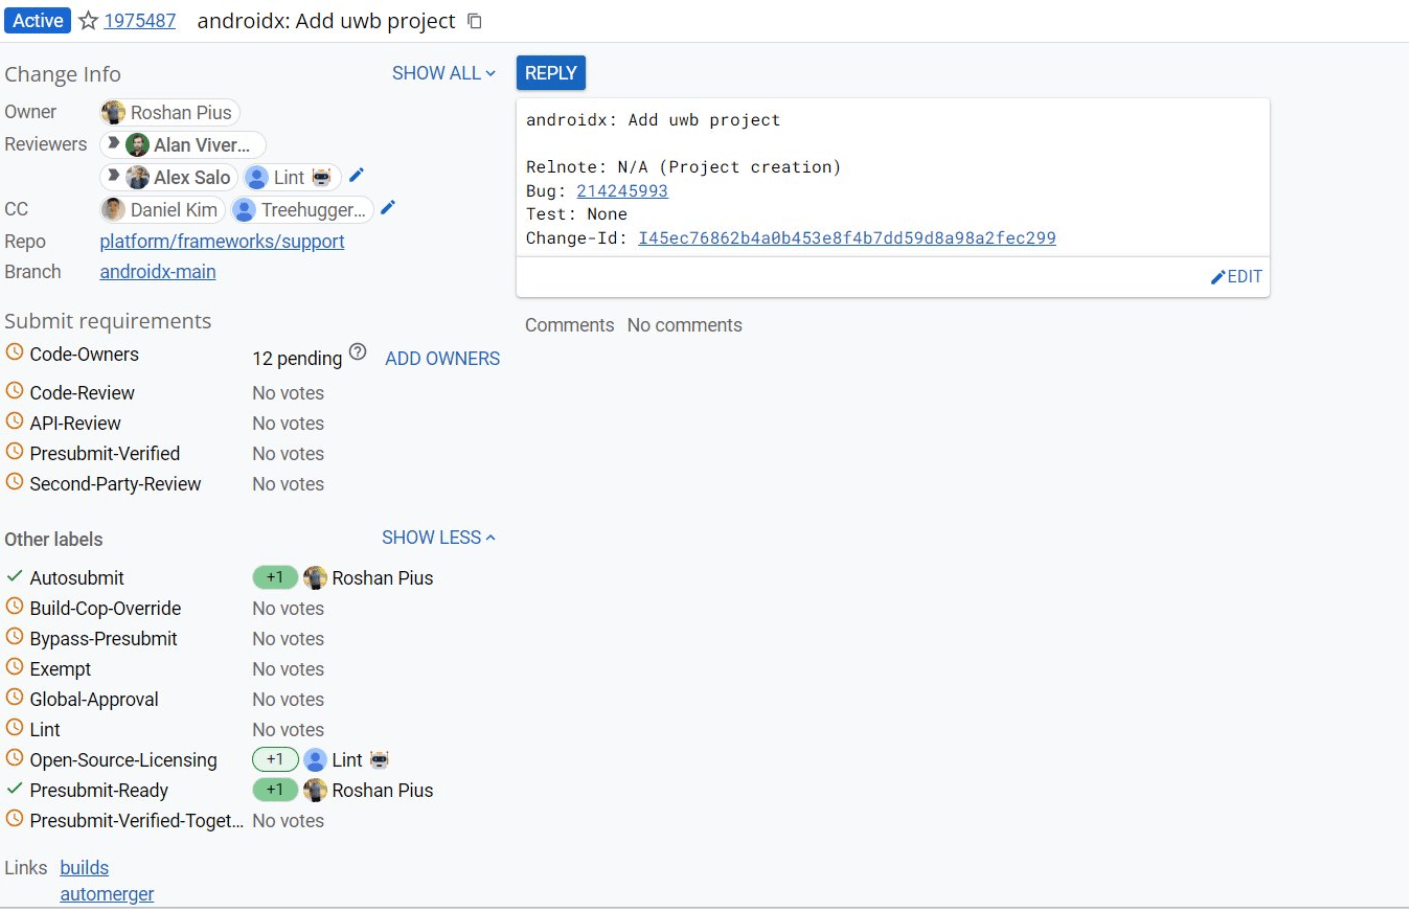Click Open-Source-Licensing +1 vote chip
Image resolution: width=1409 pixels, height=909 pixels.
275,759
